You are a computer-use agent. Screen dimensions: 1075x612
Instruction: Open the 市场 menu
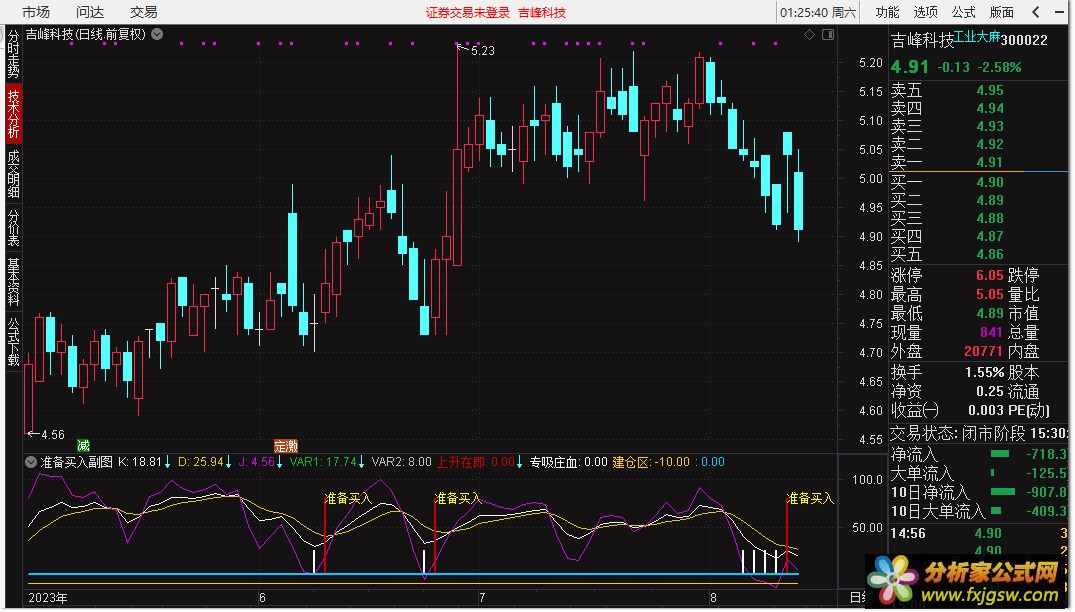pyautogui.click(x=36, y=12)
